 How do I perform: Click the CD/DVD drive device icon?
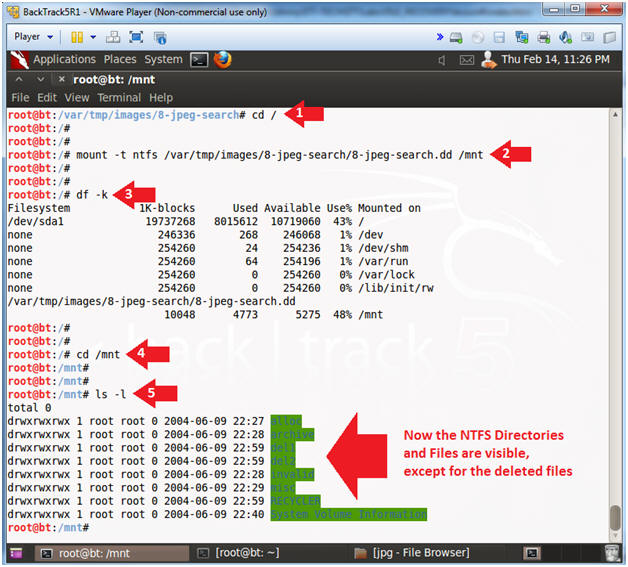tap(478, 38)
